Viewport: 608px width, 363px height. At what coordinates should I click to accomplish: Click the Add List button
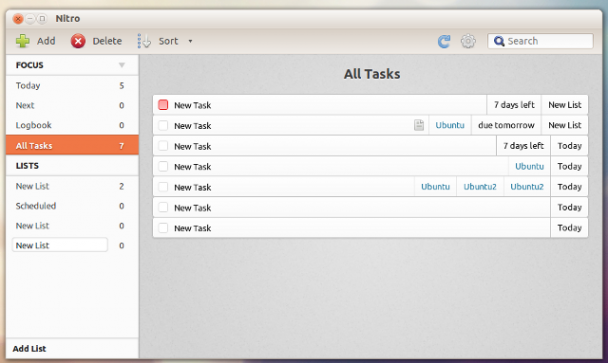pyautogui.click(x=29, y=349)
